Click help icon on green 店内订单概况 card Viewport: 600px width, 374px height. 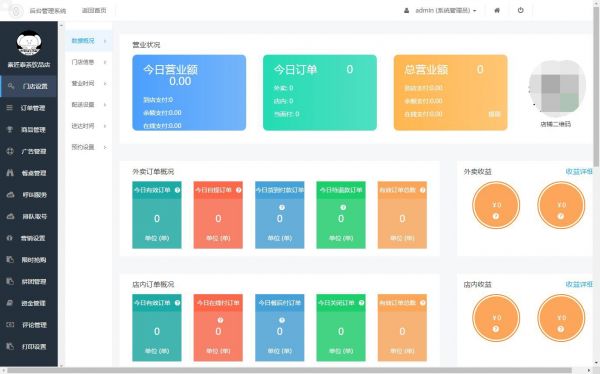pos(361,303)
